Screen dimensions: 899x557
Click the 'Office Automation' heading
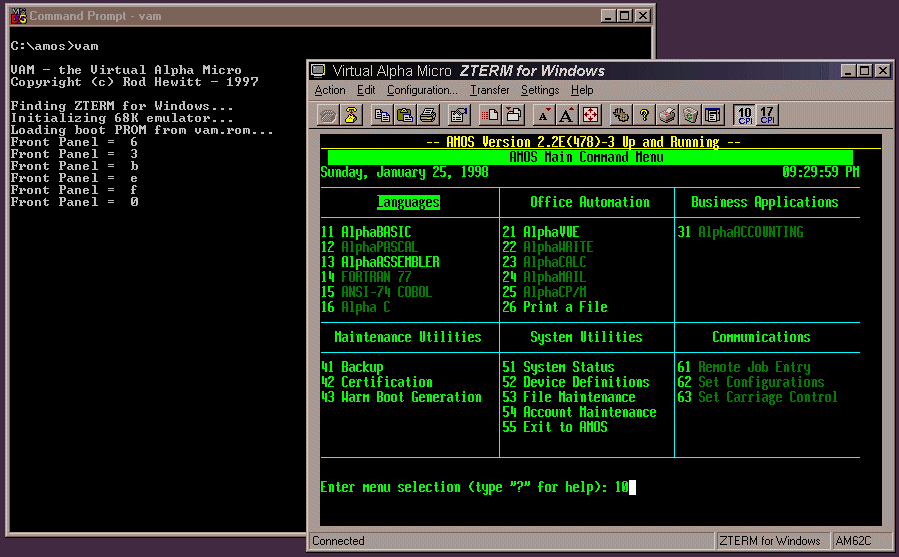point(589,202)
